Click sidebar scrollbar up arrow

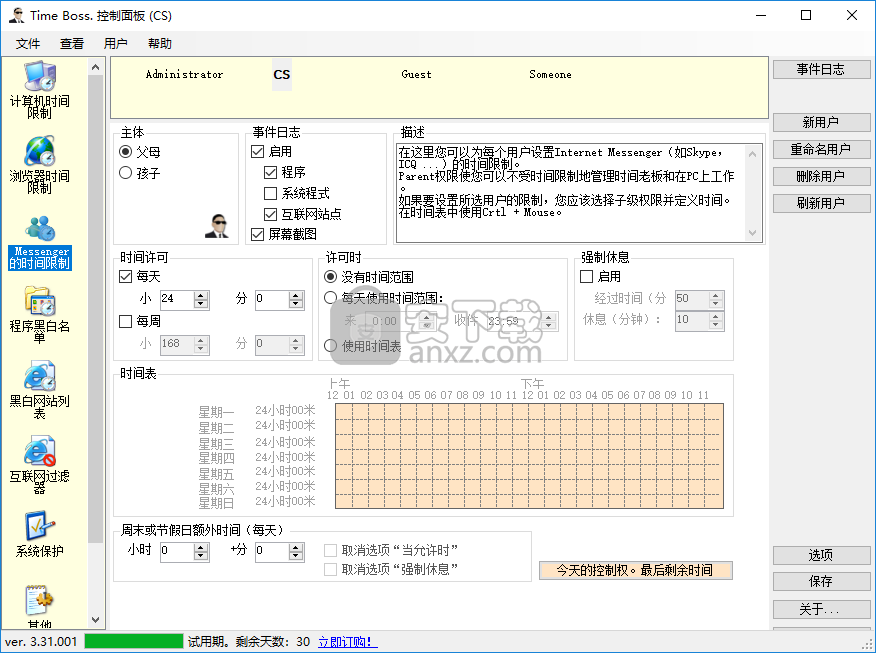[96, 67]
